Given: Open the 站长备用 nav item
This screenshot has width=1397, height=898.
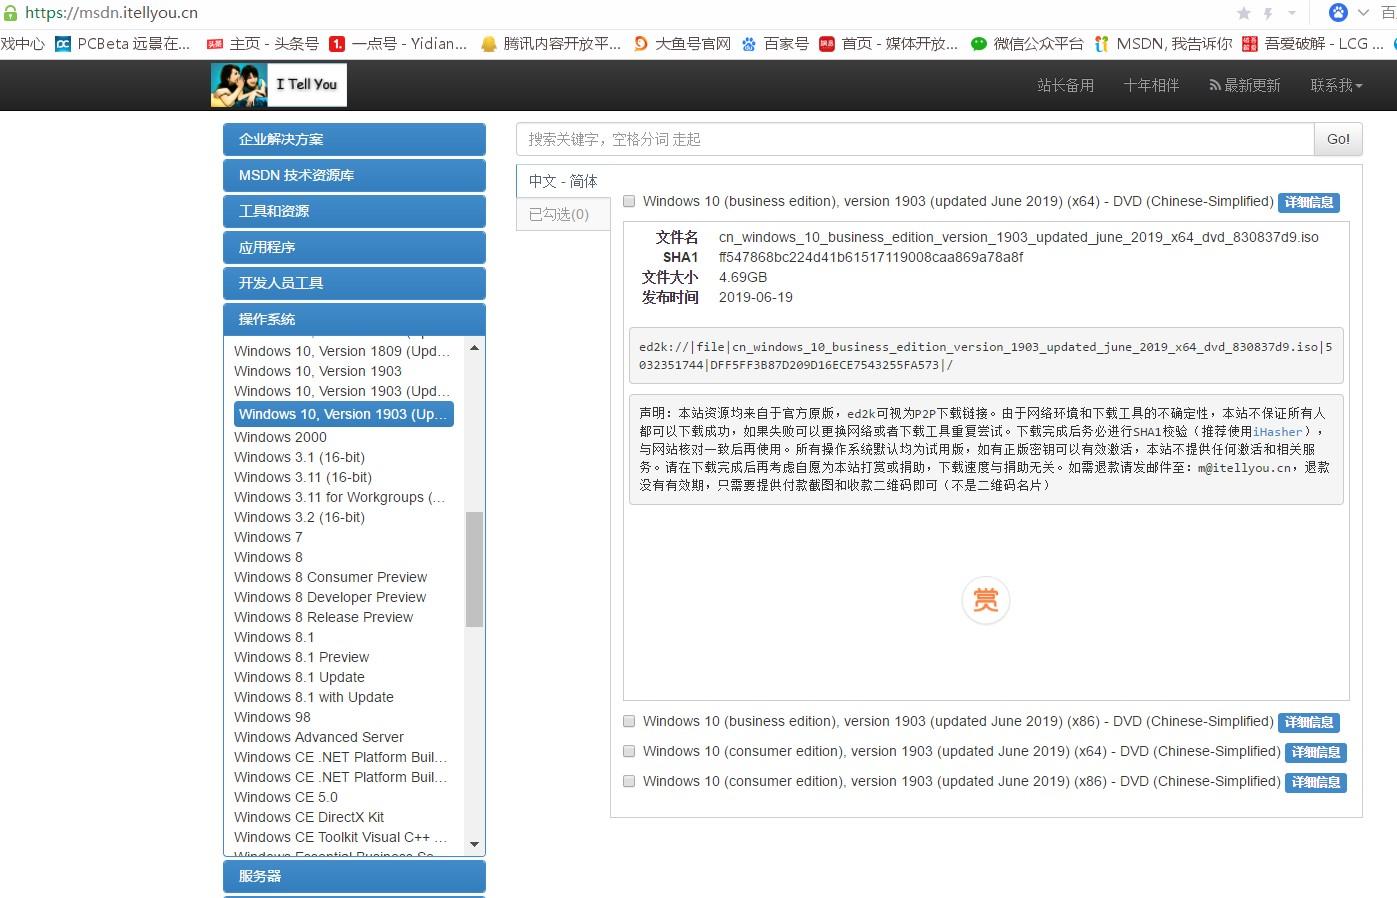Looking at the screenshot, I should pos(1066,85).
